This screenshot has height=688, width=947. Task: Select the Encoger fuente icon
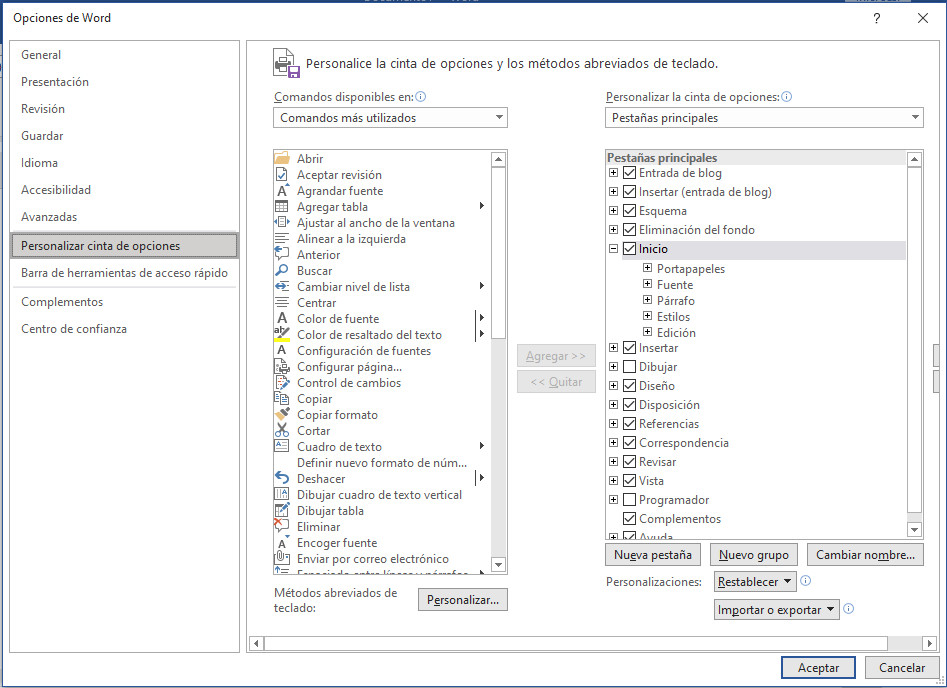pos(282,542)
